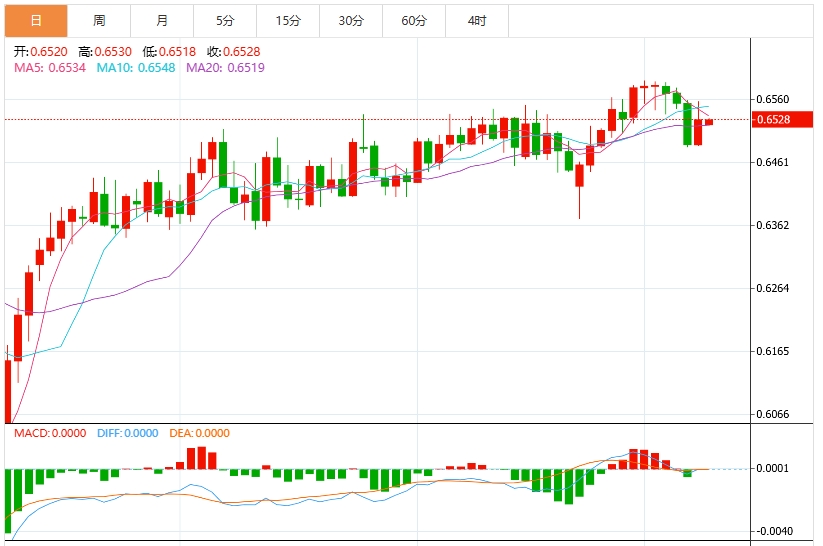Click the DEA: 0.0000 label

pyautogui.click(x=199, y=433)
